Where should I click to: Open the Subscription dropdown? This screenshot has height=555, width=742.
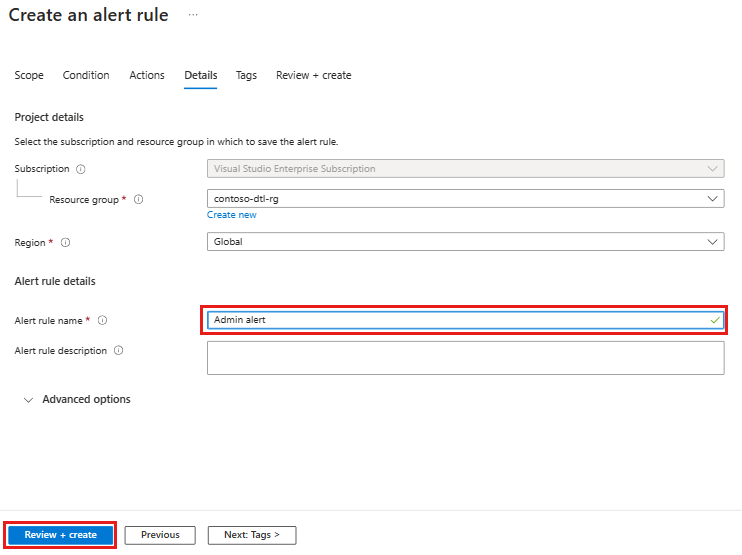[x=466, y=169]
